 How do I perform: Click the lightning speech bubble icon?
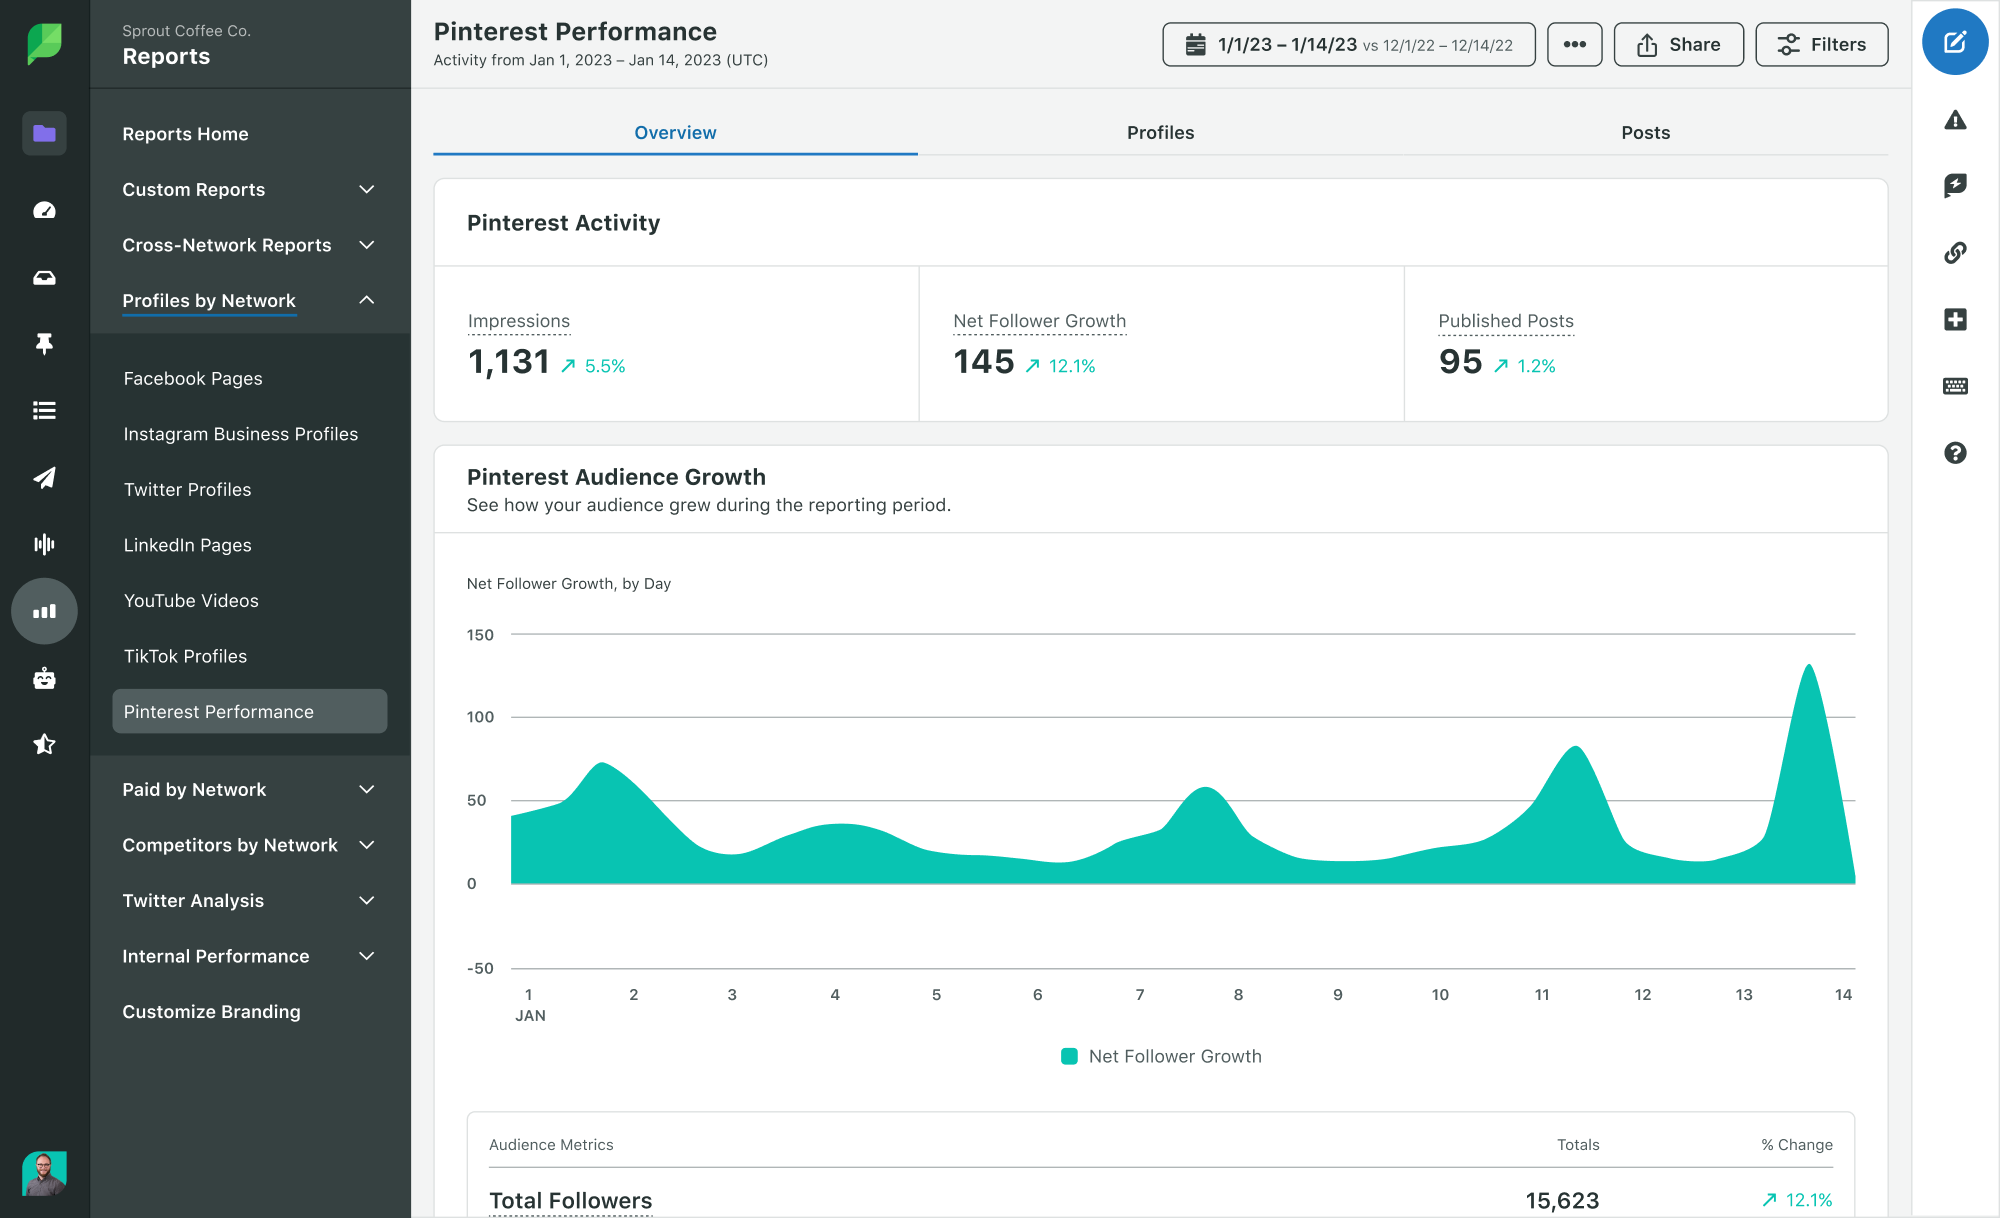click(x=1955, y=186)
